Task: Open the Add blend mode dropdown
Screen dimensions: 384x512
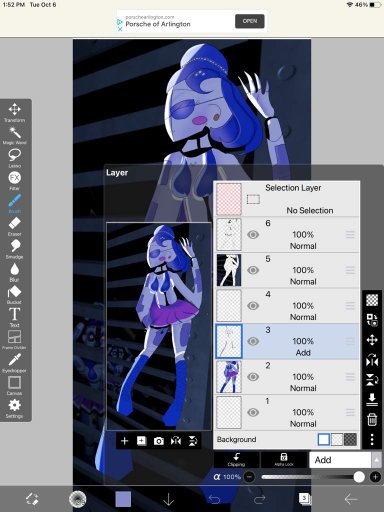Action: point(340,460)
